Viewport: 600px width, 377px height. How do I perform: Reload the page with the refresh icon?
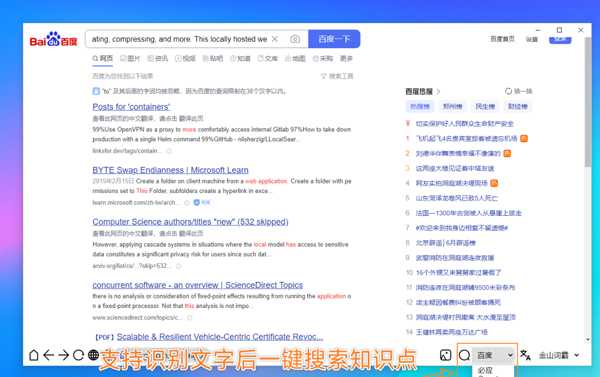click(x=78, y=355)
